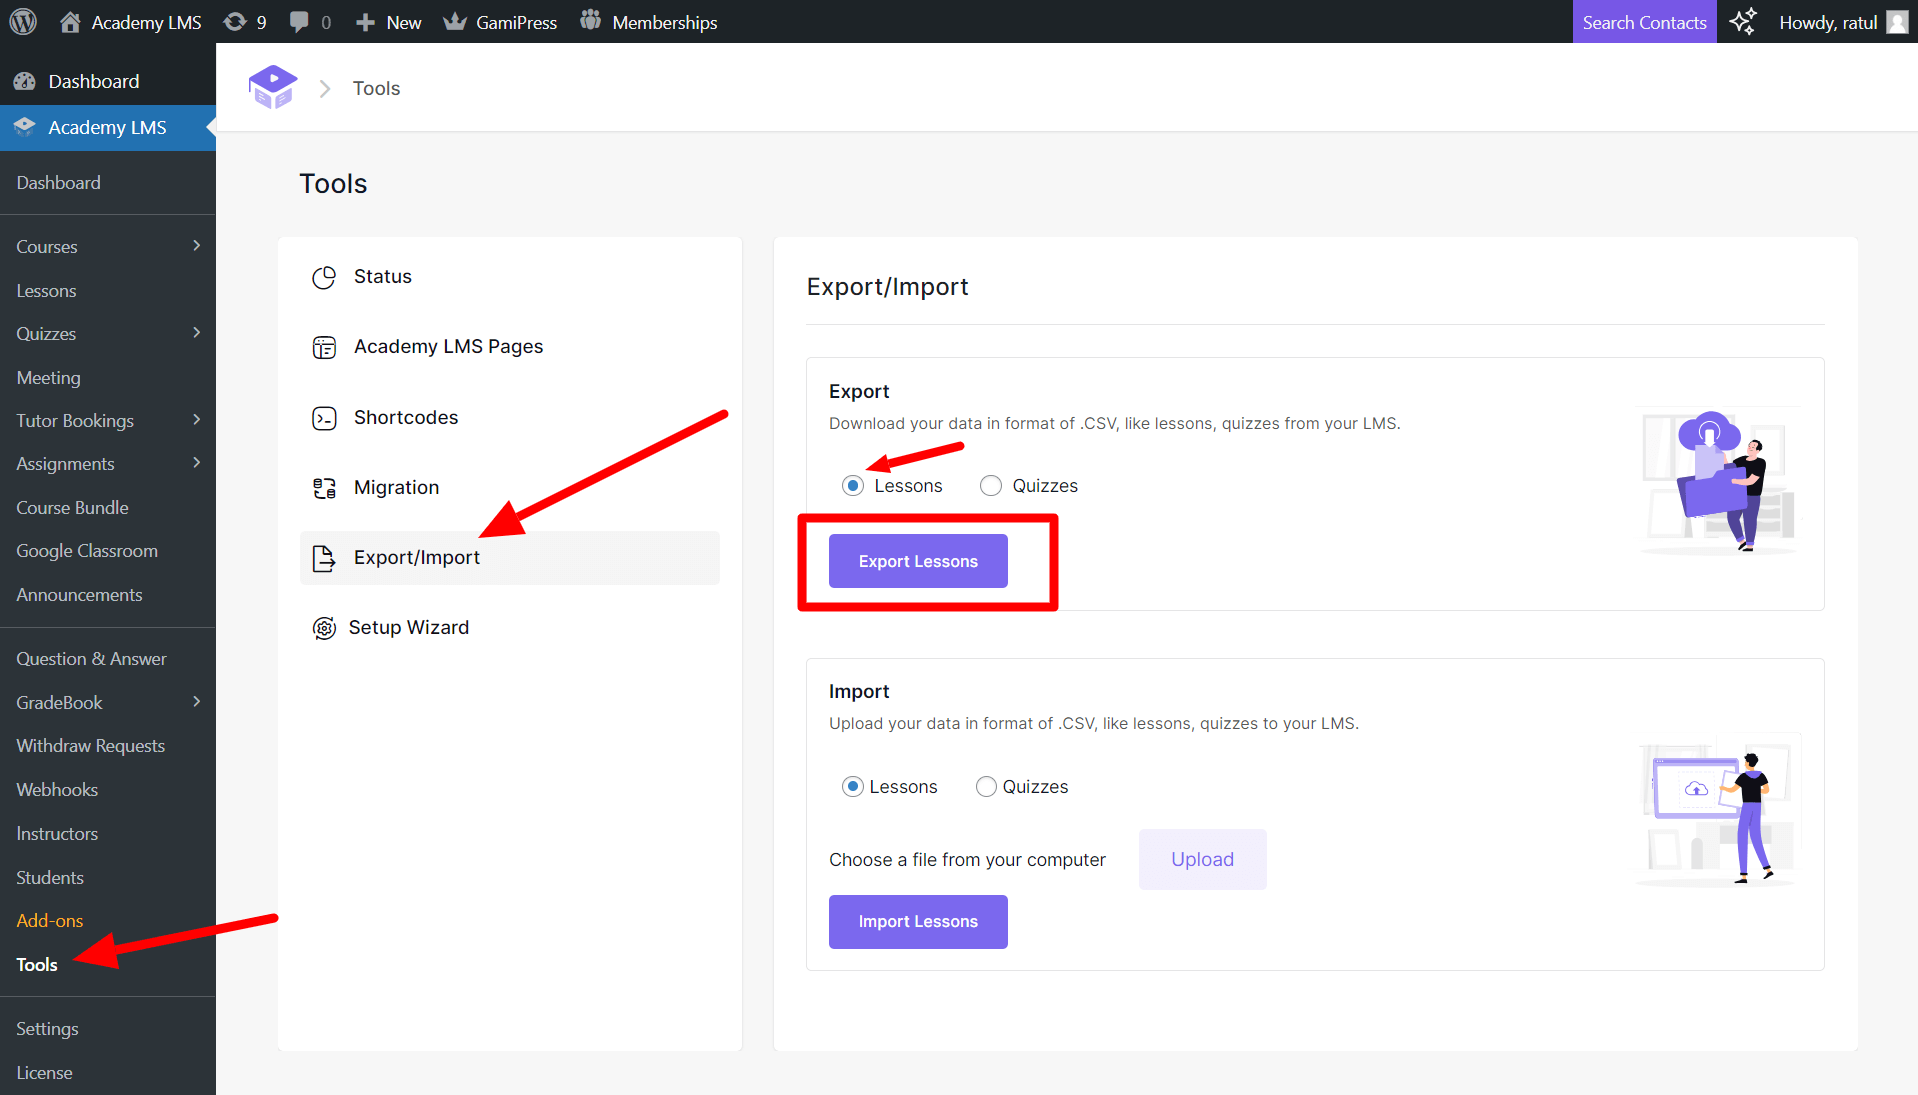Click the Academy LMS logo in the breadcrumb

(272, 86)
